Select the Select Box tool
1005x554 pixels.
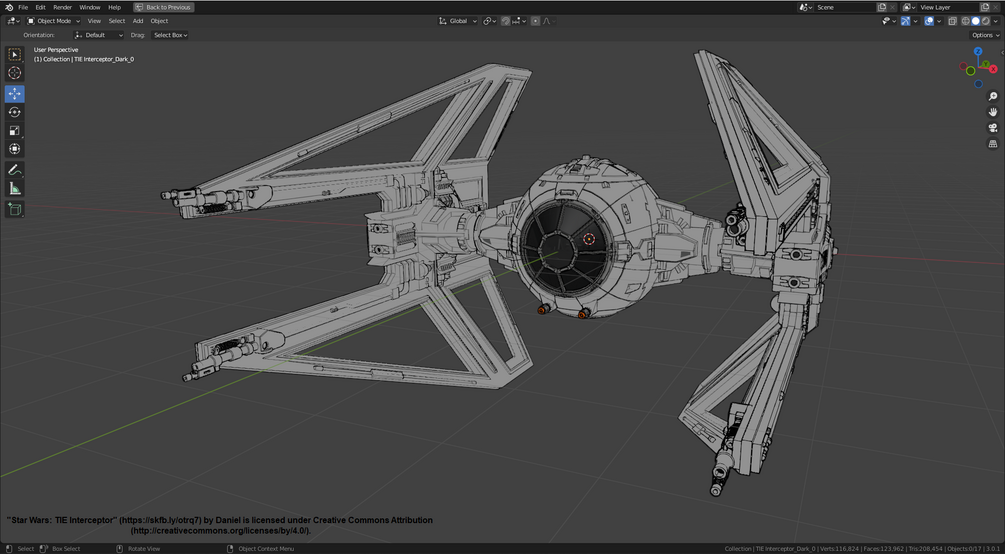(15, 55)
